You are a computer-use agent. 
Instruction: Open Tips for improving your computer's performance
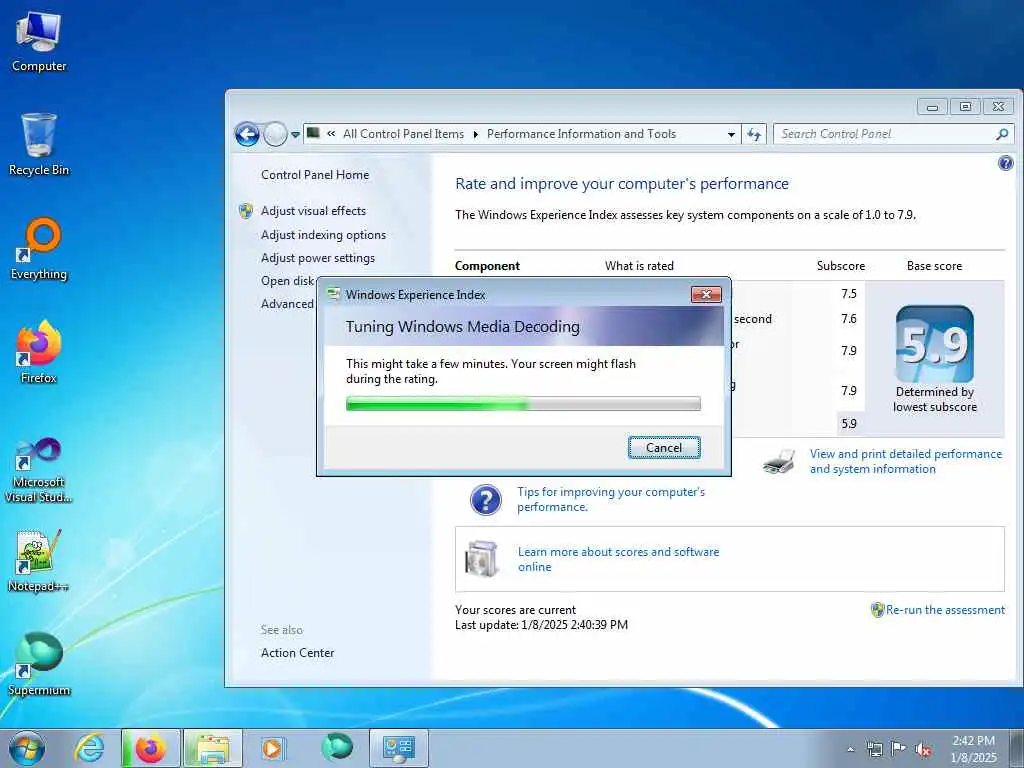(x=611, y=500)
